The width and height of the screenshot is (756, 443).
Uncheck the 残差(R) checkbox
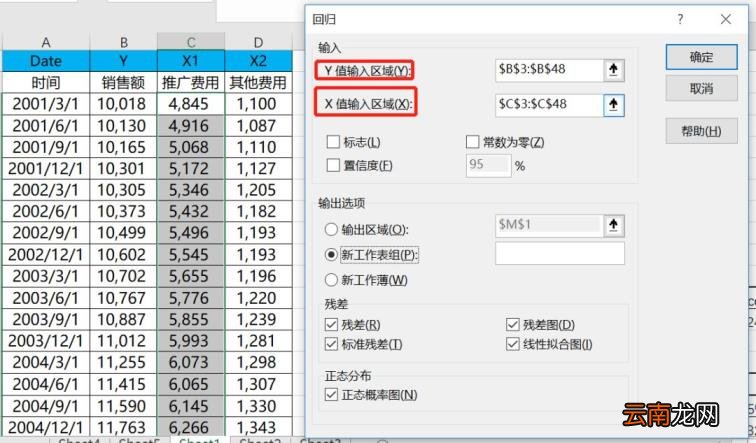point(331,324)
